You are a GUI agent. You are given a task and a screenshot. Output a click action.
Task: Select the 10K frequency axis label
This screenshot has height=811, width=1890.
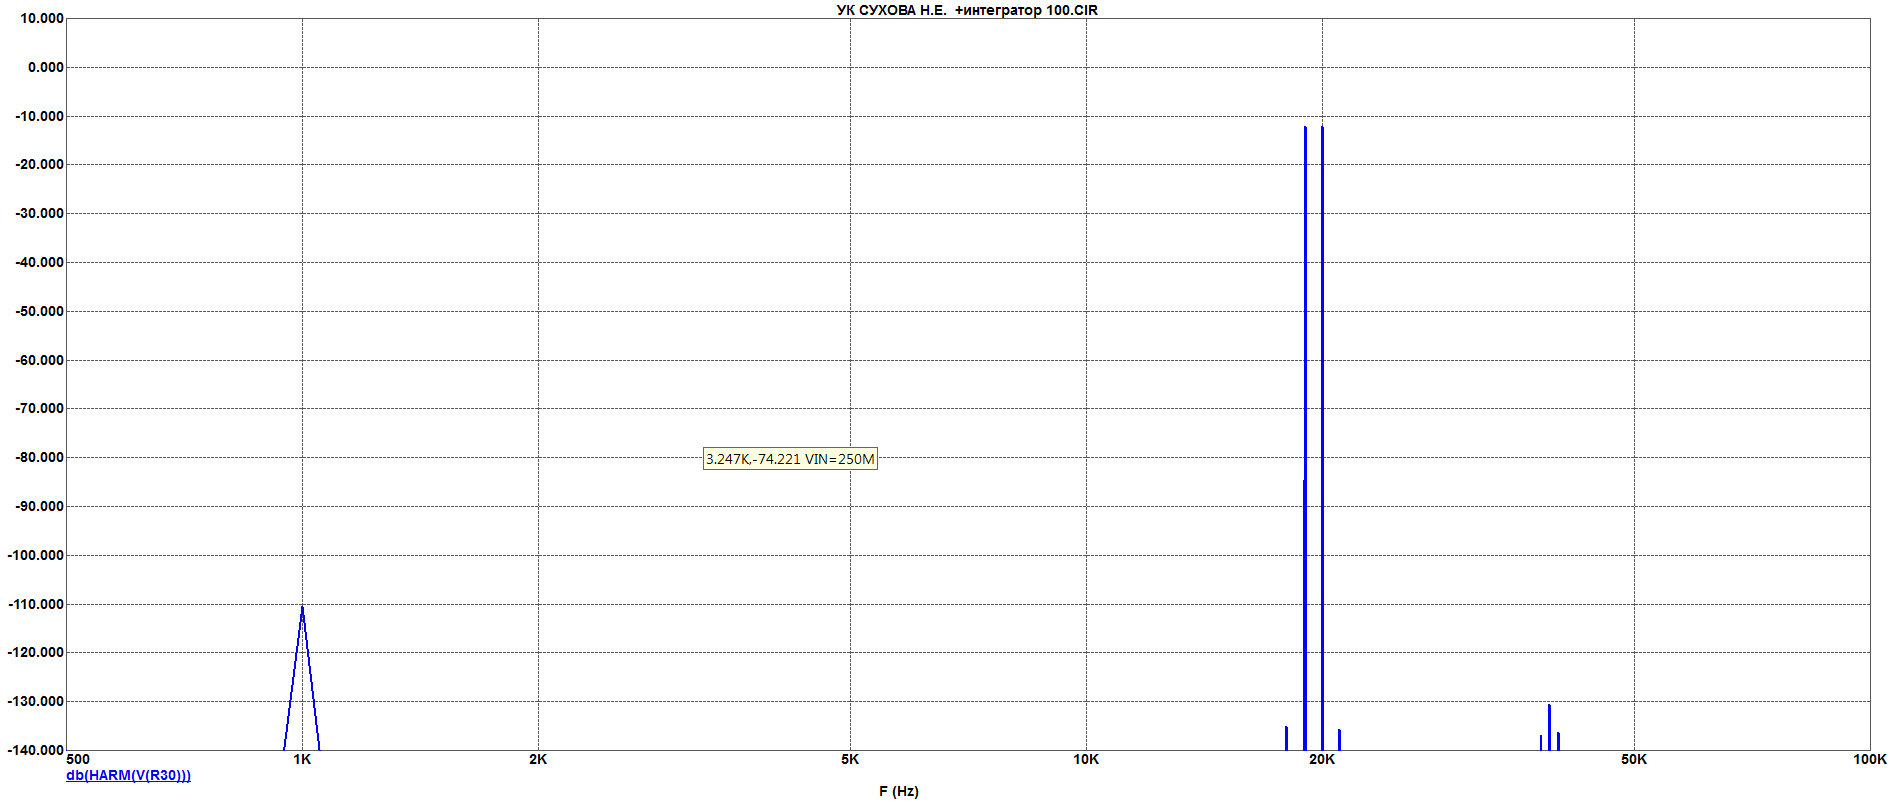[x=1086, y=759]
